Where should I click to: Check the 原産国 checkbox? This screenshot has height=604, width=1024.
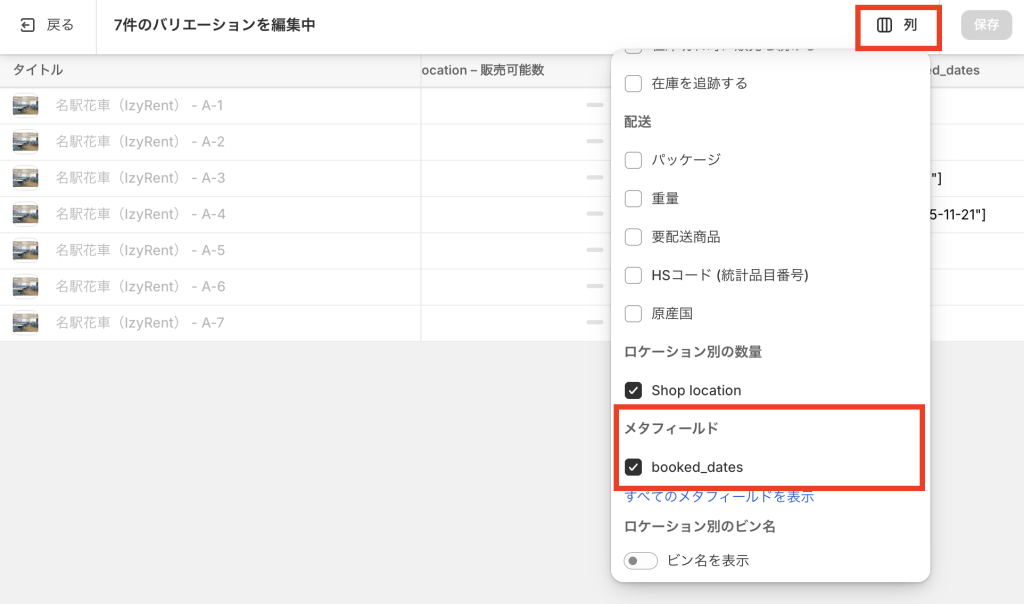click(633, 314)
